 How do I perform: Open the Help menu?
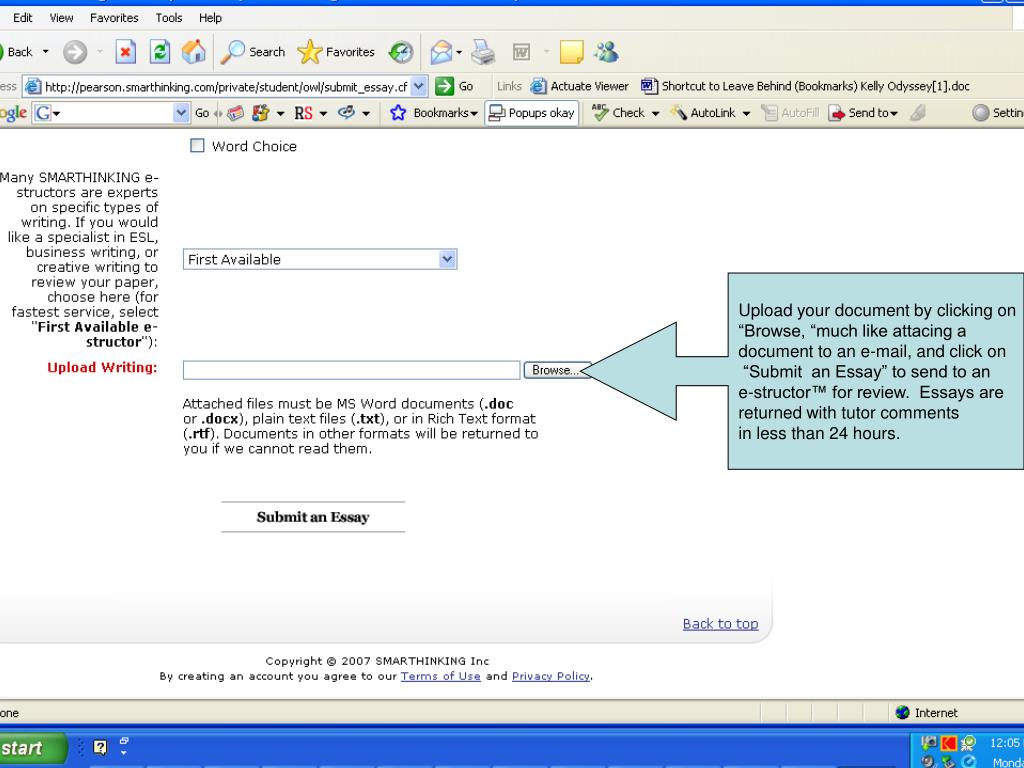click(210, 18)
